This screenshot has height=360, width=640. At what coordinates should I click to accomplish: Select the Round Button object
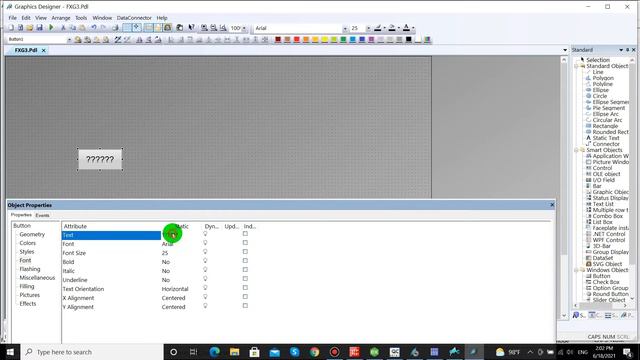pyautogui.click(x=610, y=294)
